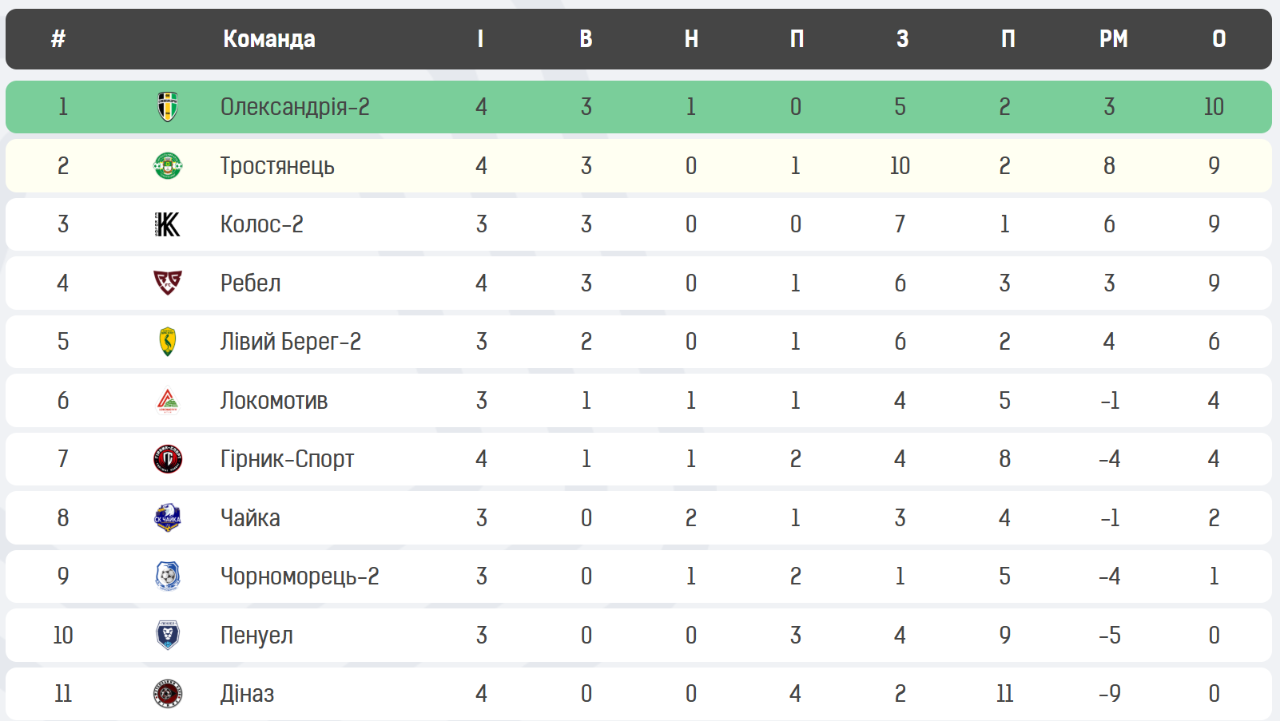Viewport: 1280px width, 721px height.
Task: Click the Олександрія-2 club logo
Action: point(167,107)
